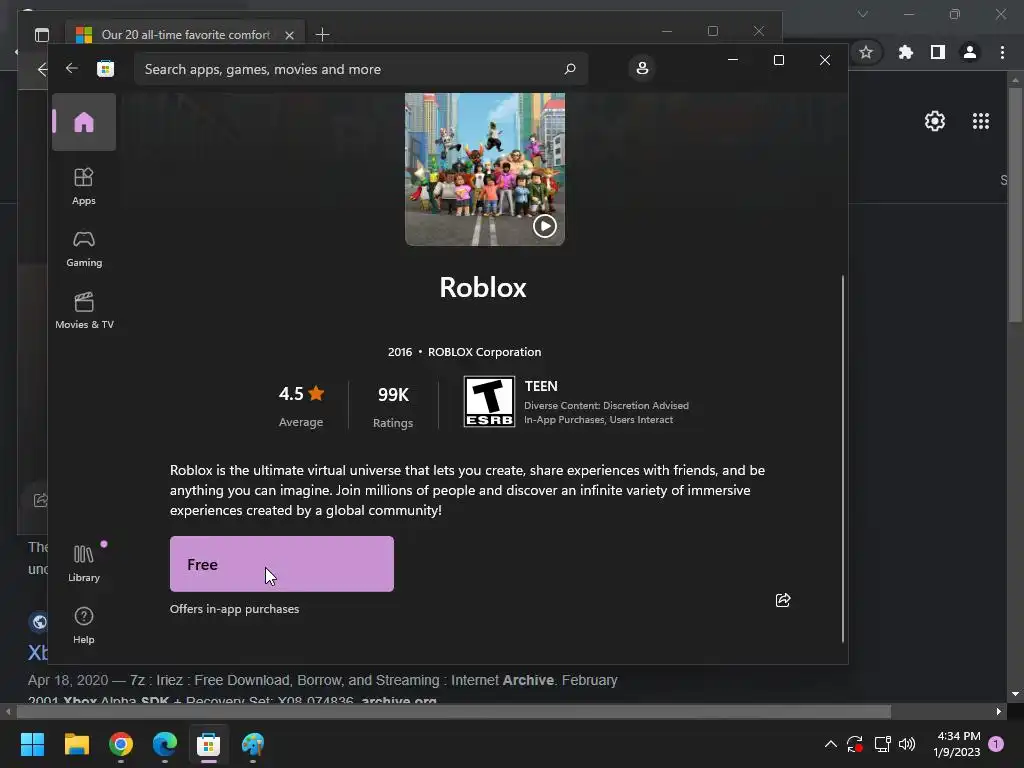Click the Free button to get Roblox

tap(281, 564)
